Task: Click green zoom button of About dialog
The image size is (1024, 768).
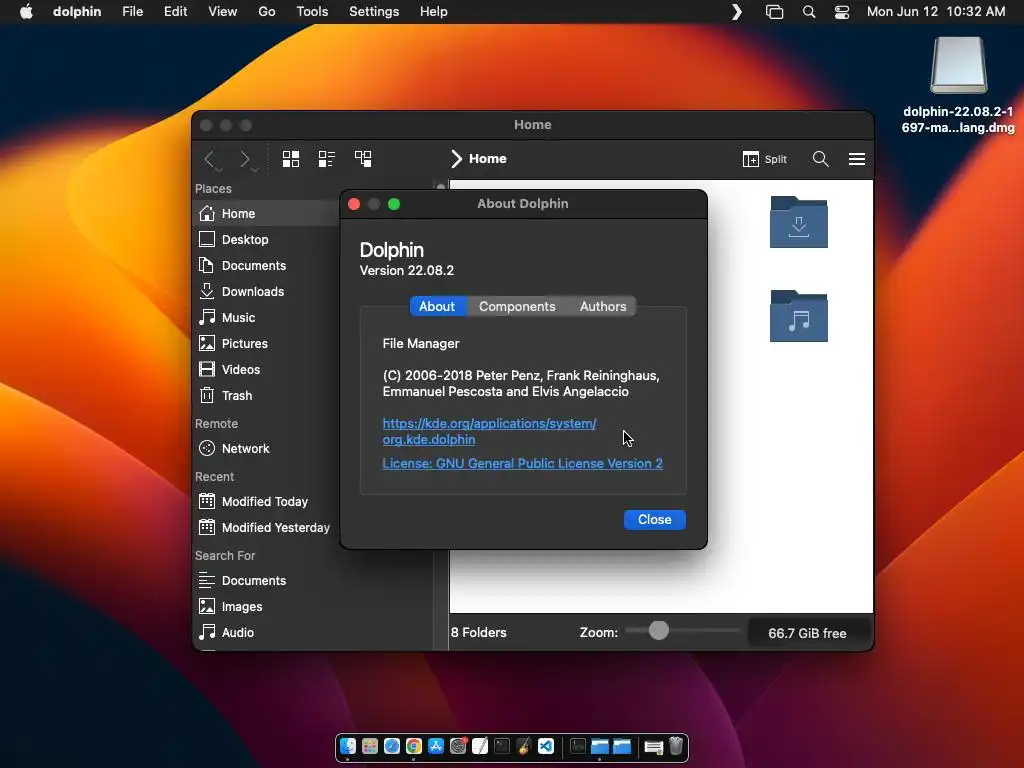Action: (x=394, y=204)
